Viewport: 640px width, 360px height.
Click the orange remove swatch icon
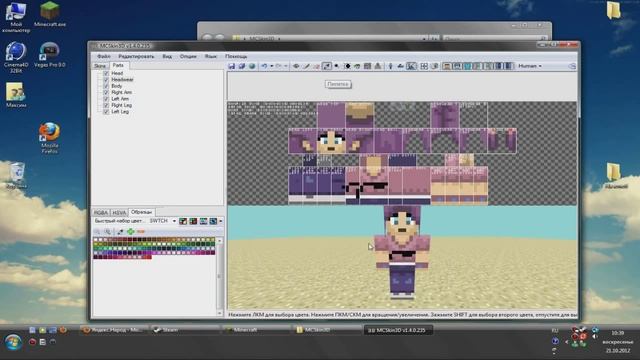[x=141, y=231]
